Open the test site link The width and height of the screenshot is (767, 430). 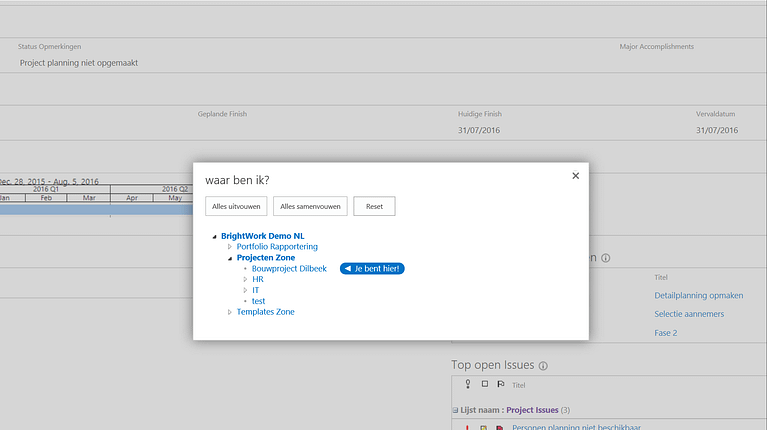(258, 301)
